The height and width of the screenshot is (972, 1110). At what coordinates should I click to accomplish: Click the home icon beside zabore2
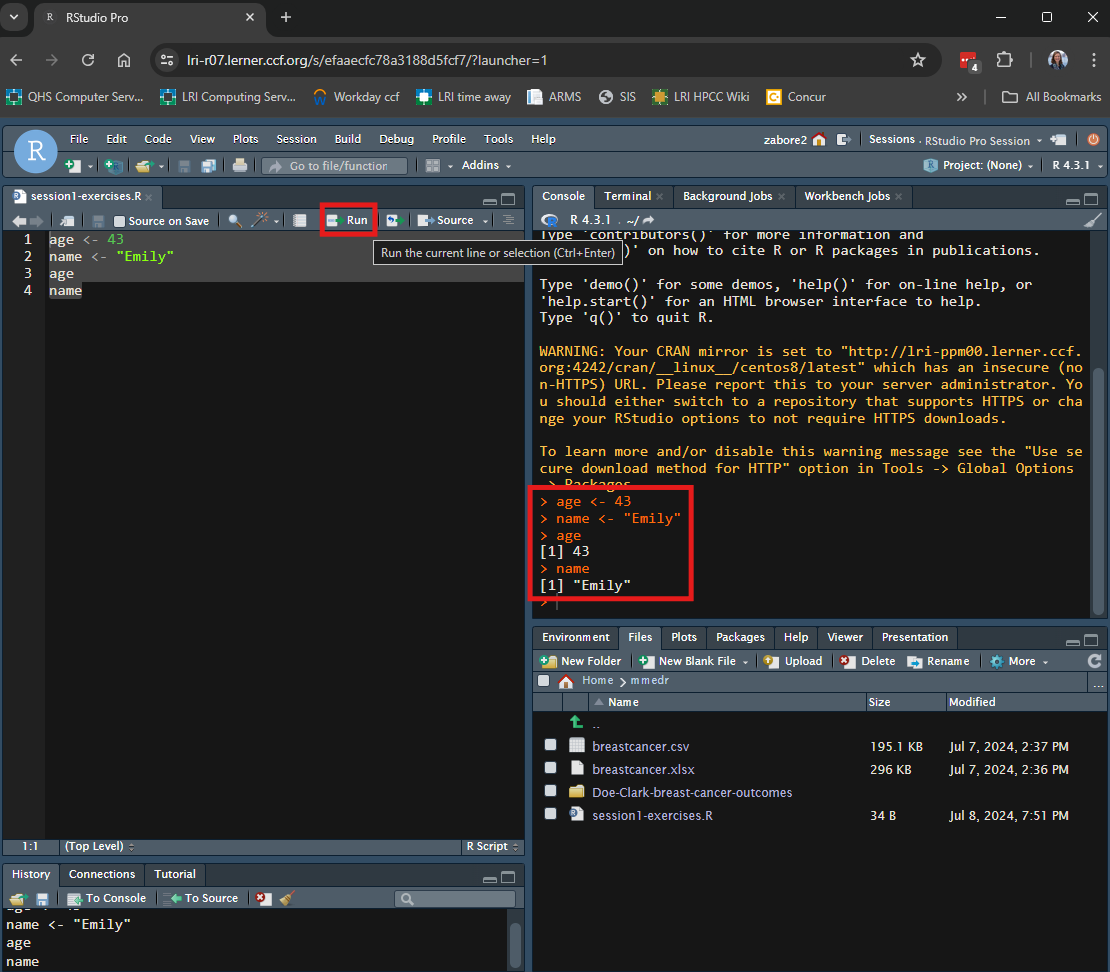[819, 139]
